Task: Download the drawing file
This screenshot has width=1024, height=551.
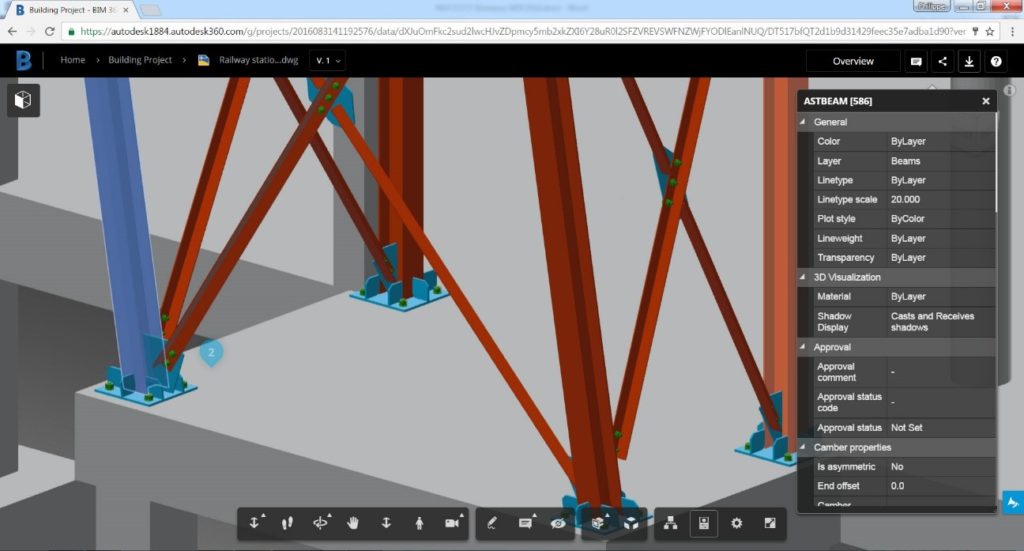Action: 969,61
